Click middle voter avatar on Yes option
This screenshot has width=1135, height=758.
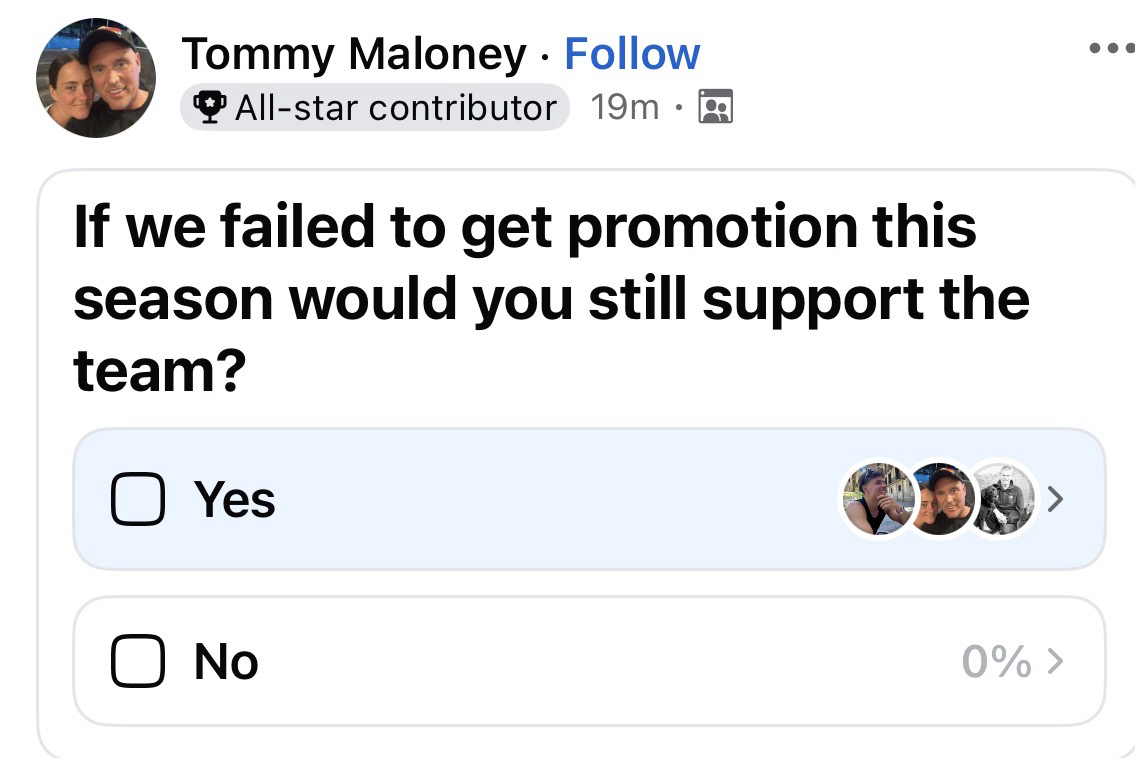[x=941, y=499]
